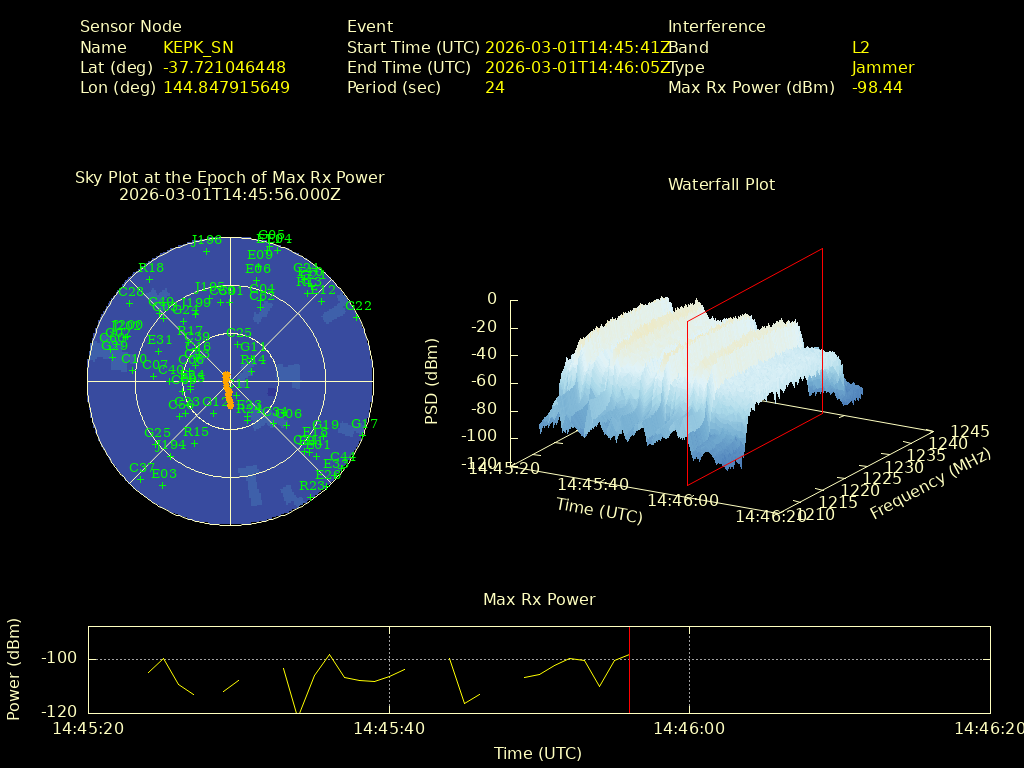Click the red frame in waterfall plot
The height and width of the screenshot is (768, 1024).
(823, 330)
